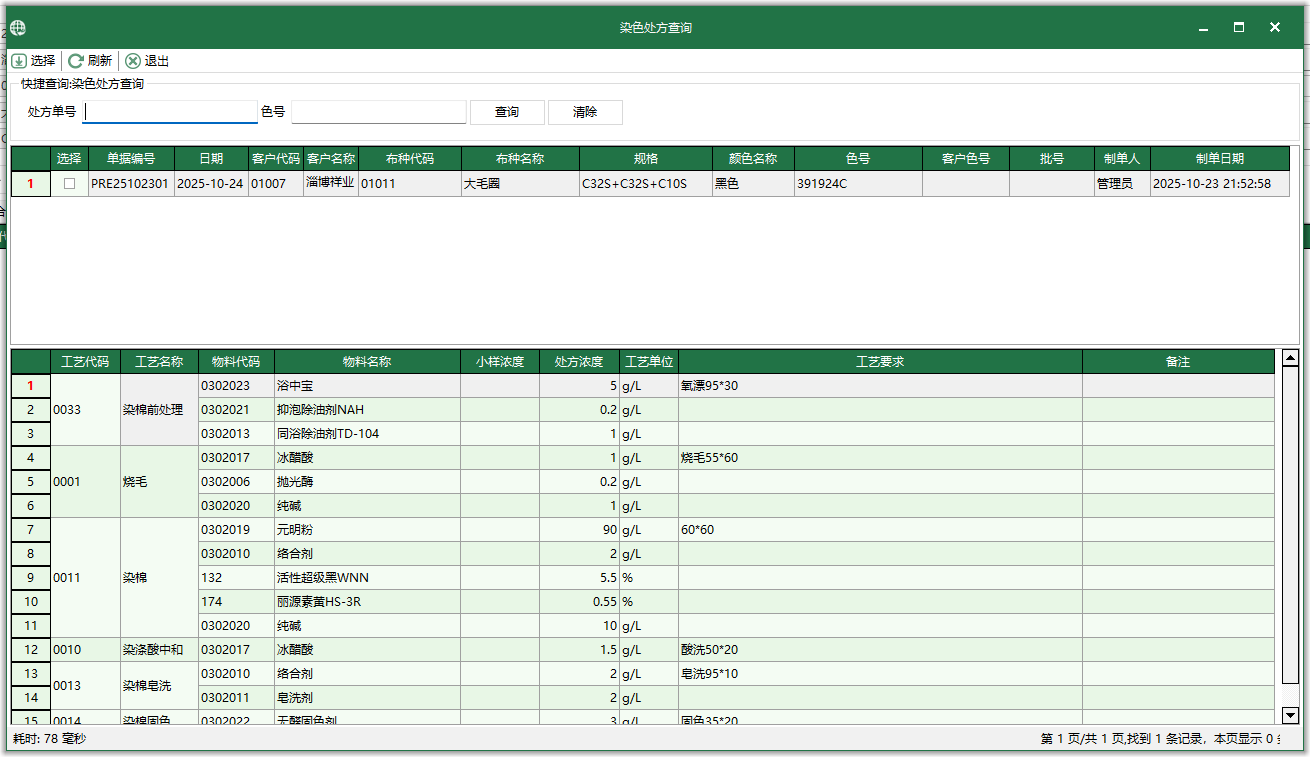Select the record checkbox for PRE25102301
Image resolution: width=1310 pixels, height=757 pixels.
[x=68, y=184]
